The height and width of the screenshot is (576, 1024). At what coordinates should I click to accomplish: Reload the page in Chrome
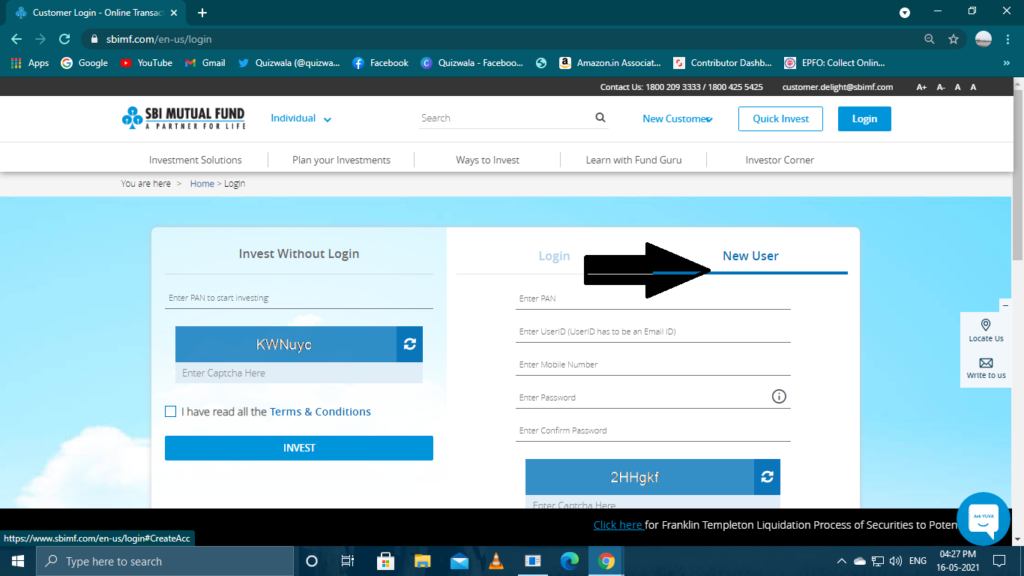coord(64,39)
